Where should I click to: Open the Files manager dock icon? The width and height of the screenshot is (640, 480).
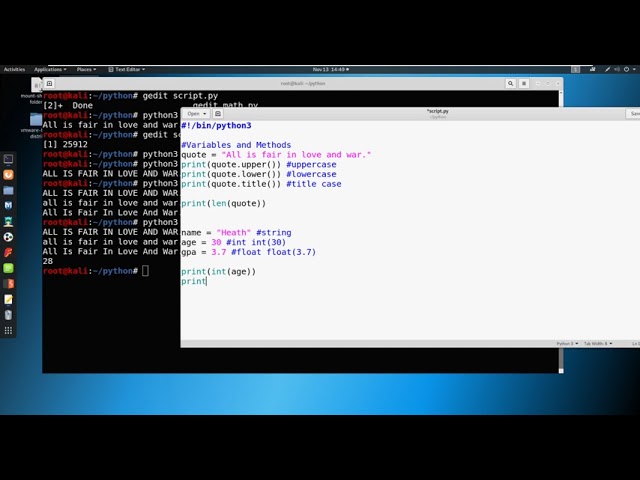click(8, 190)
